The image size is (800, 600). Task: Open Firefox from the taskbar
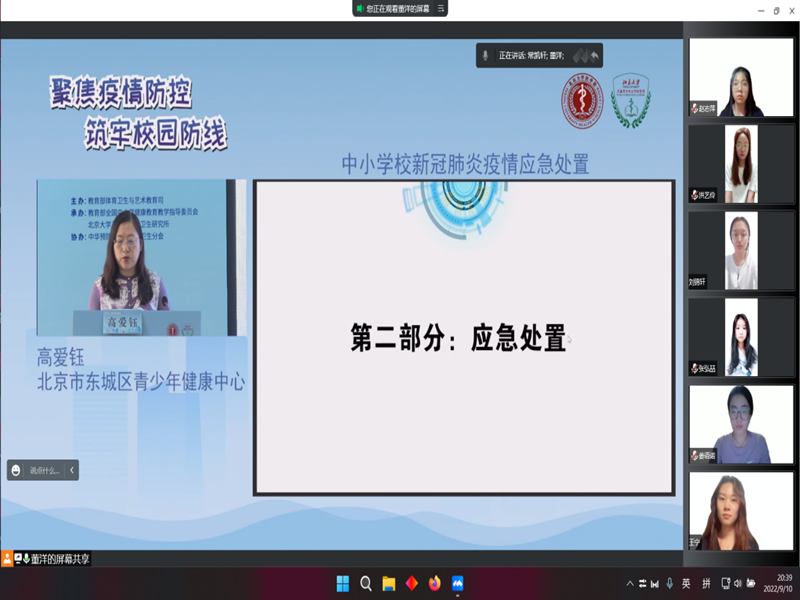pos(434,583)
